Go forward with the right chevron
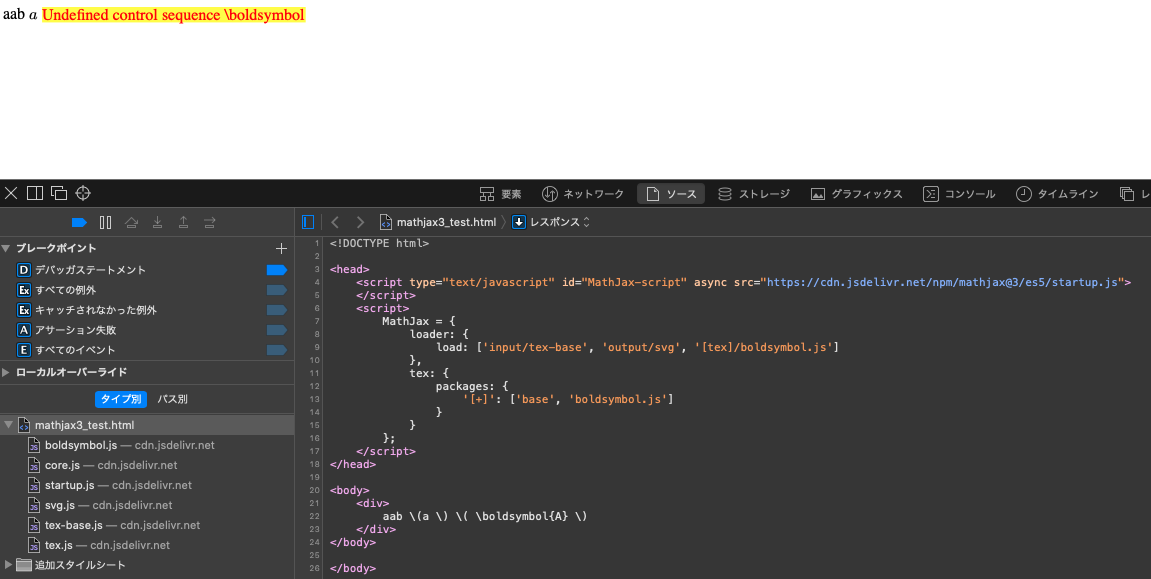Viewport: 1151px width, 579px height. point(360,222)
